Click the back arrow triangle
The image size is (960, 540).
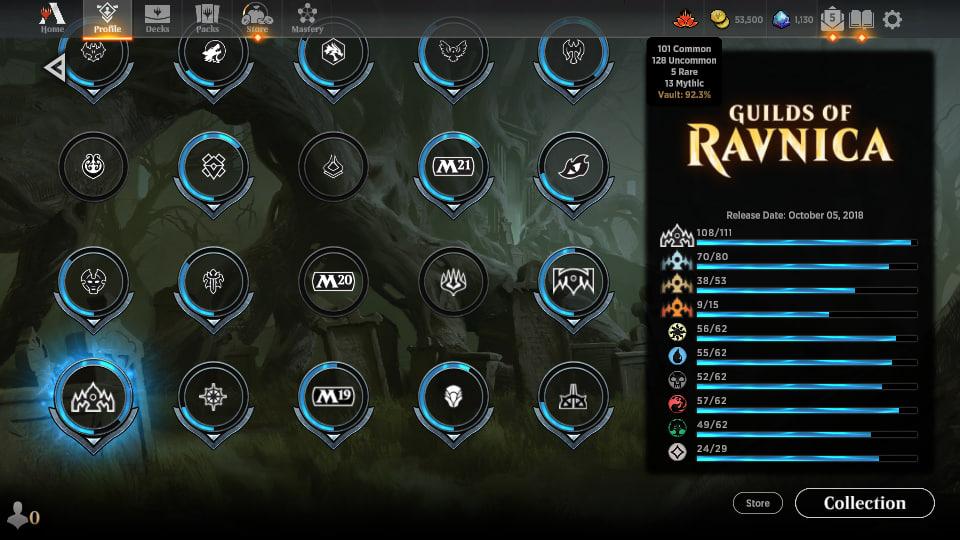coord(55,67)
